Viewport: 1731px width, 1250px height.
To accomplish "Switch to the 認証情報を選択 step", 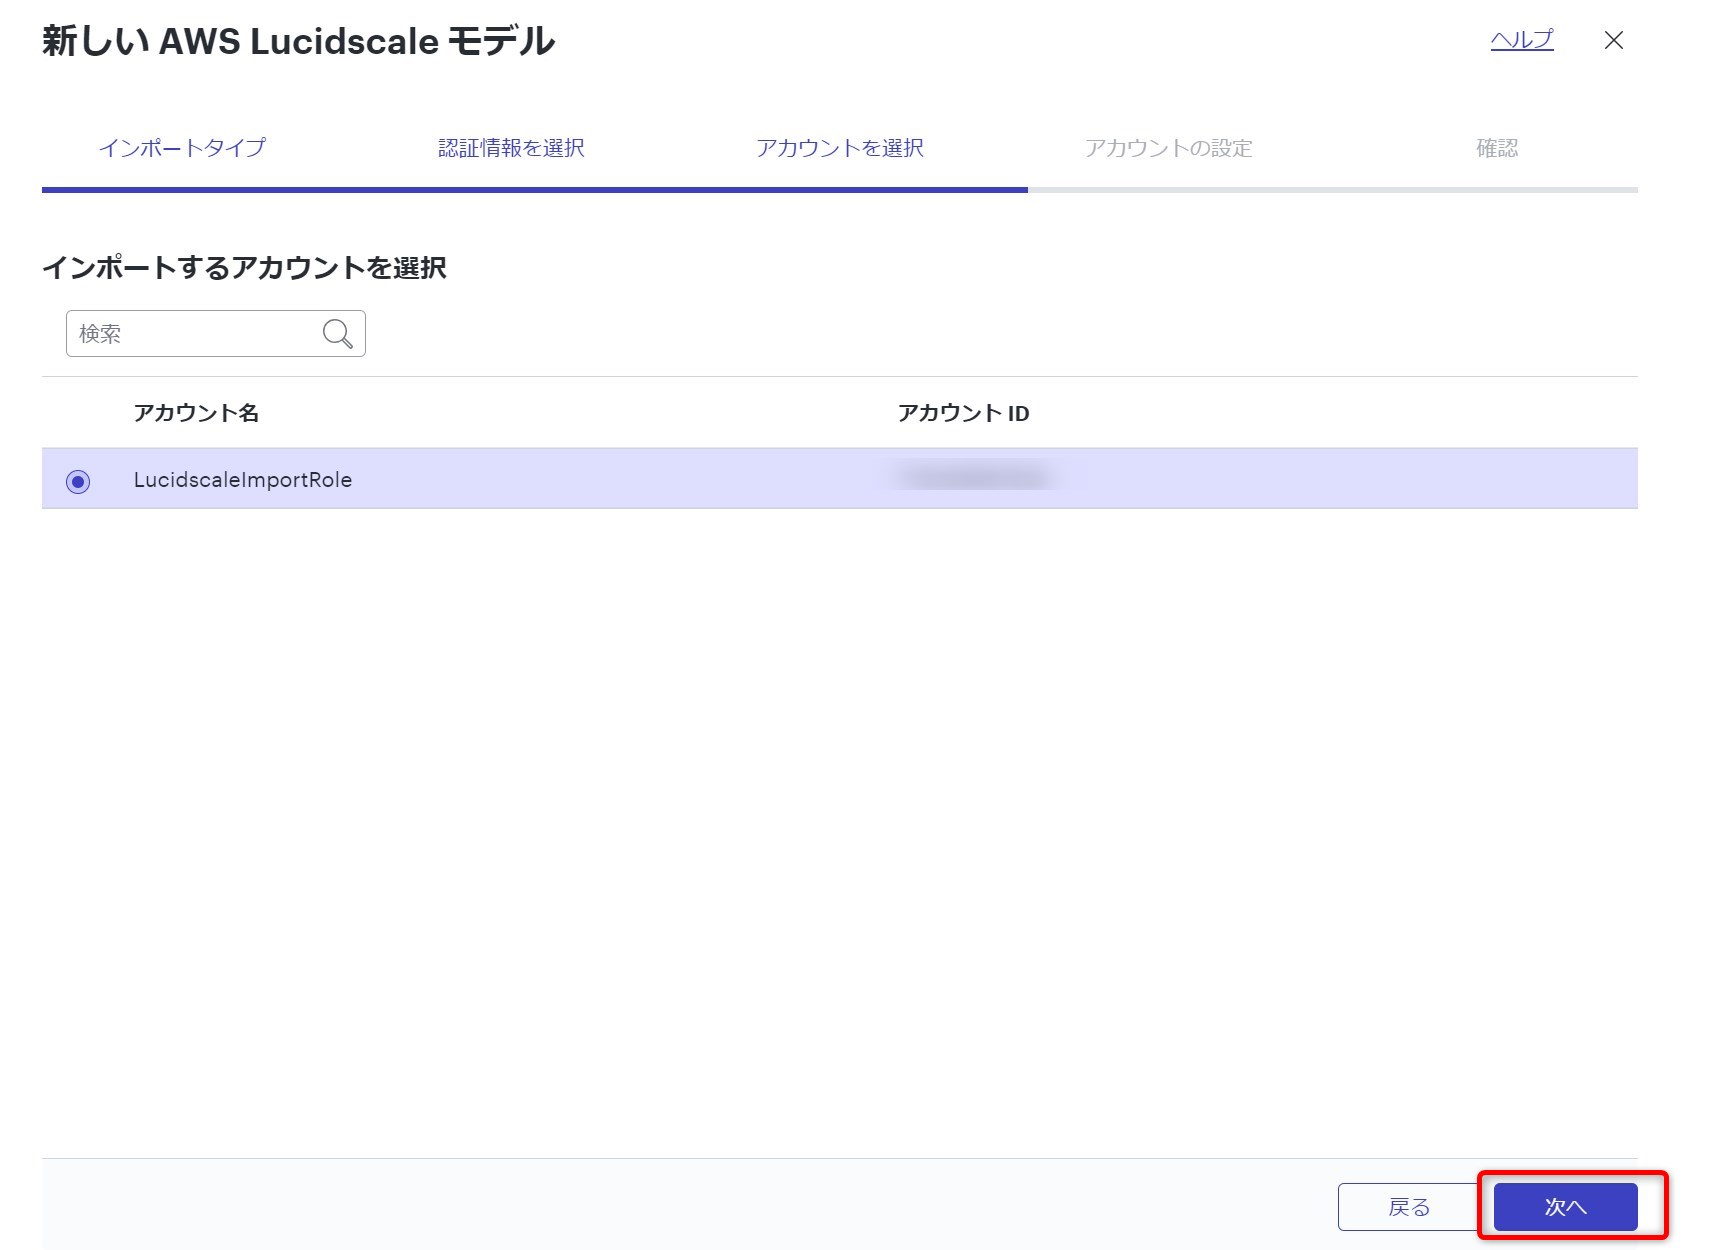I will pos(511,147).
